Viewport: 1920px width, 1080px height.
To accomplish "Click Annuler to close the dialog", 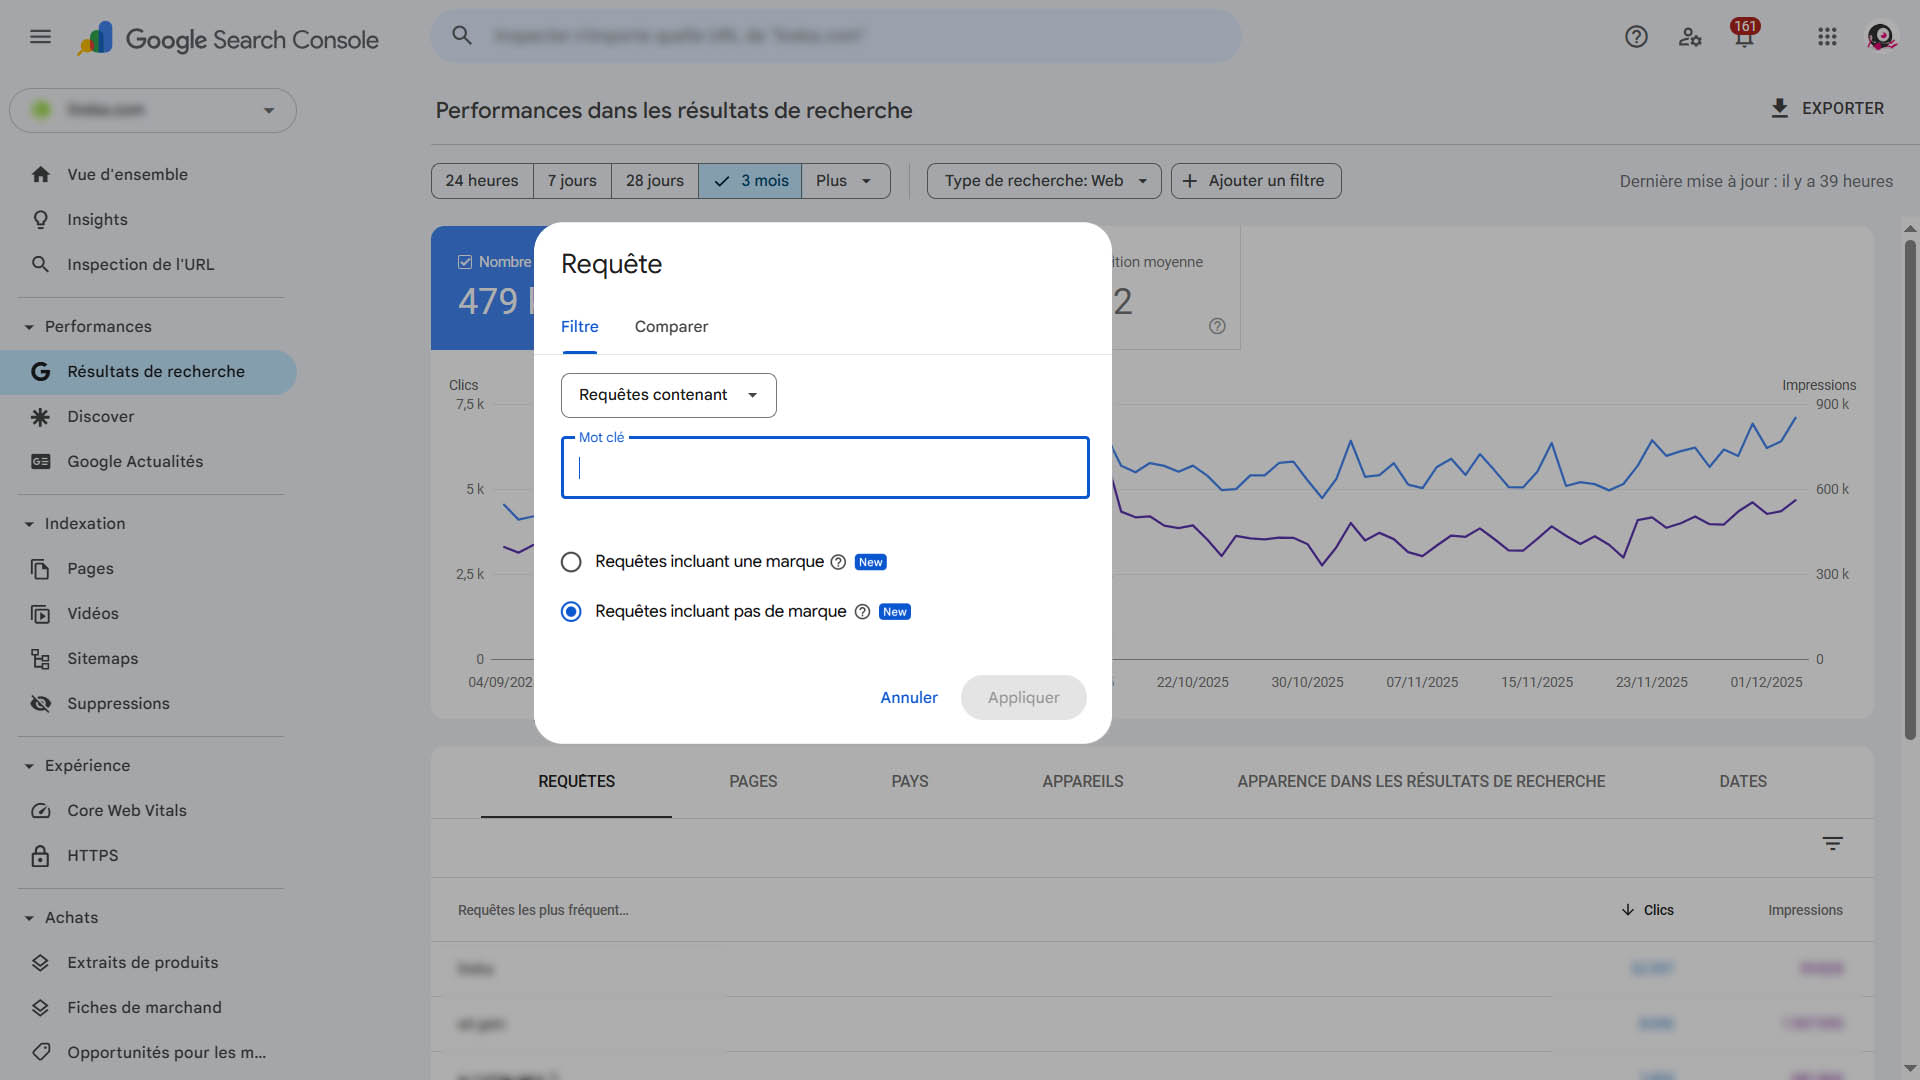I will pos(909,697).
